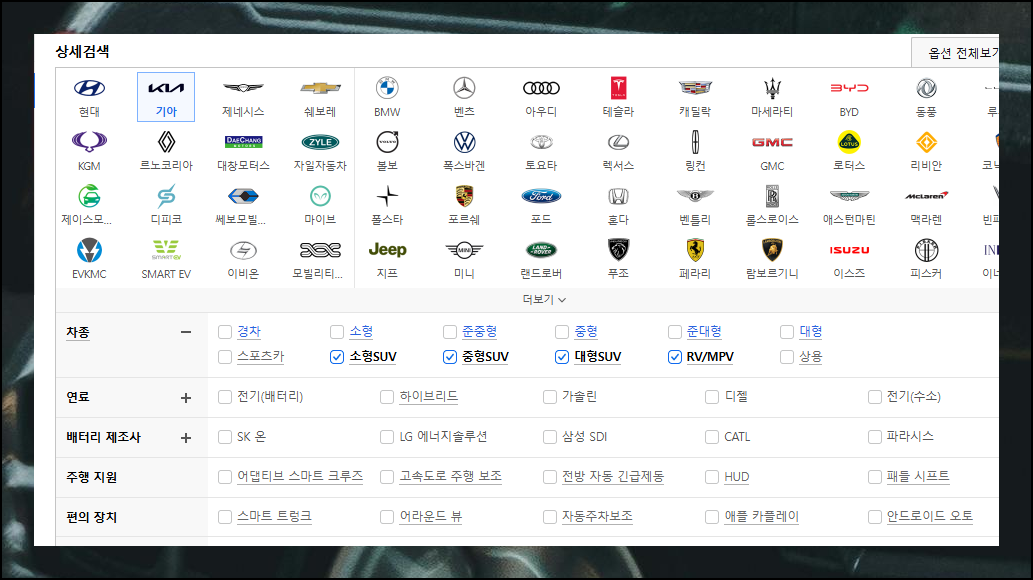The image size is (1033, 580).
Task: Open 옵션 전체보기 button
Action: [x=955, y=53]
